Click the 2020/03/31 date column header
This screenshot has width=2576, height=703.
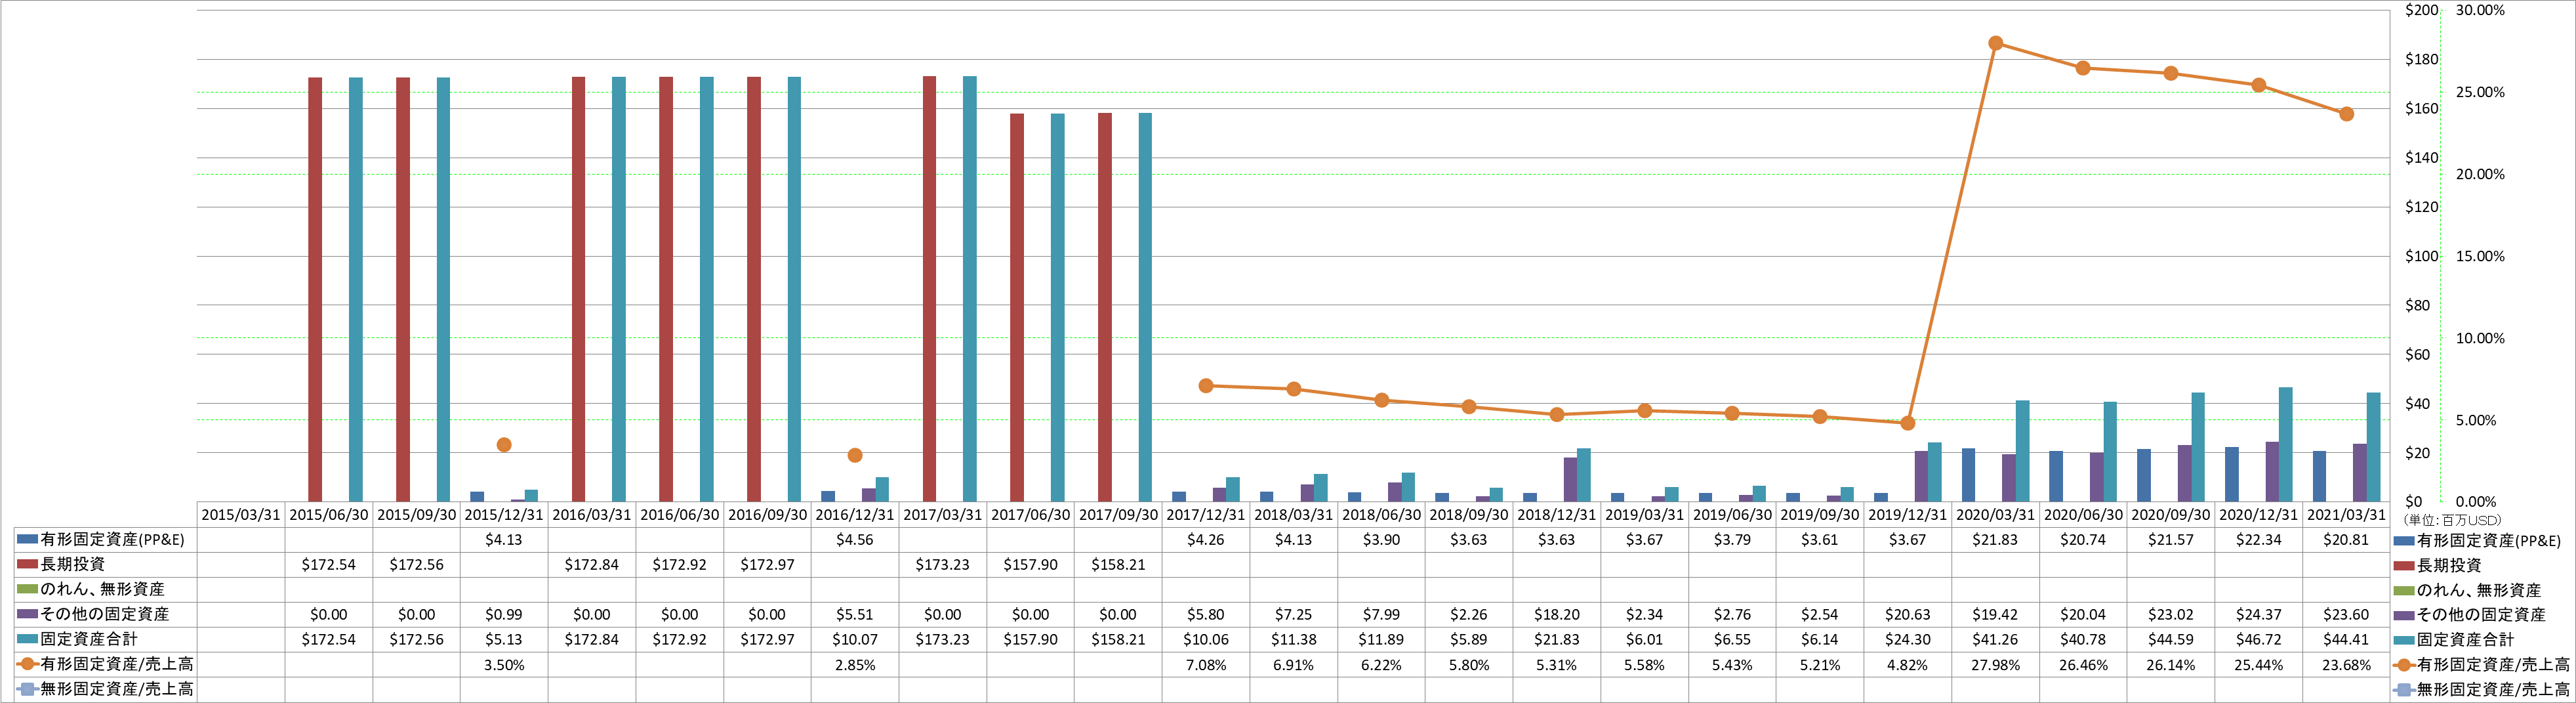point(1995,514)
